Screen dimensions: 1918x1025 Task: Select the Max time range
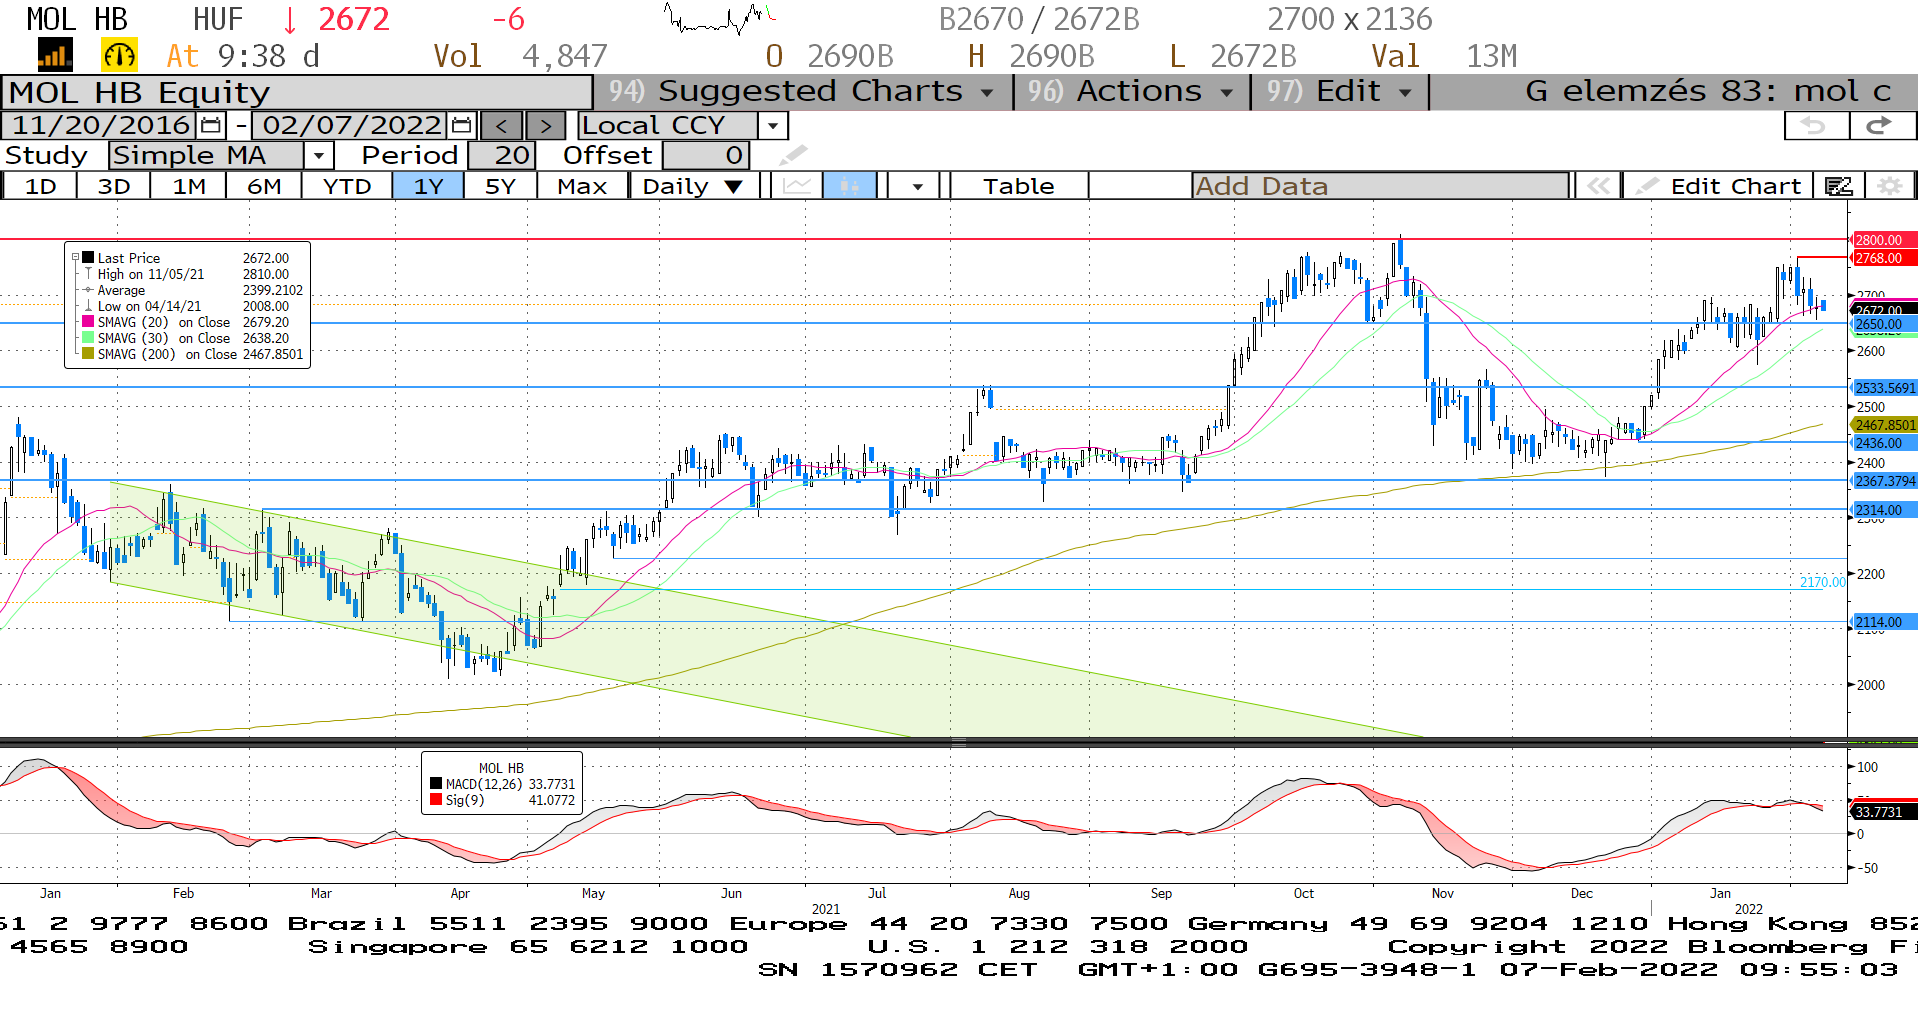point(582,186)
